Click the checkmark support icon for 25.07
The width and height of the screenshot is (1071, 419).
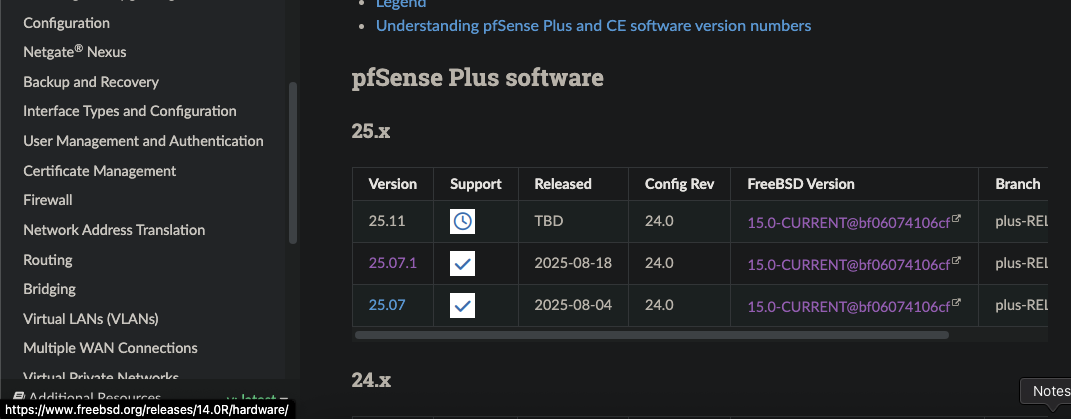pos(462,305)
